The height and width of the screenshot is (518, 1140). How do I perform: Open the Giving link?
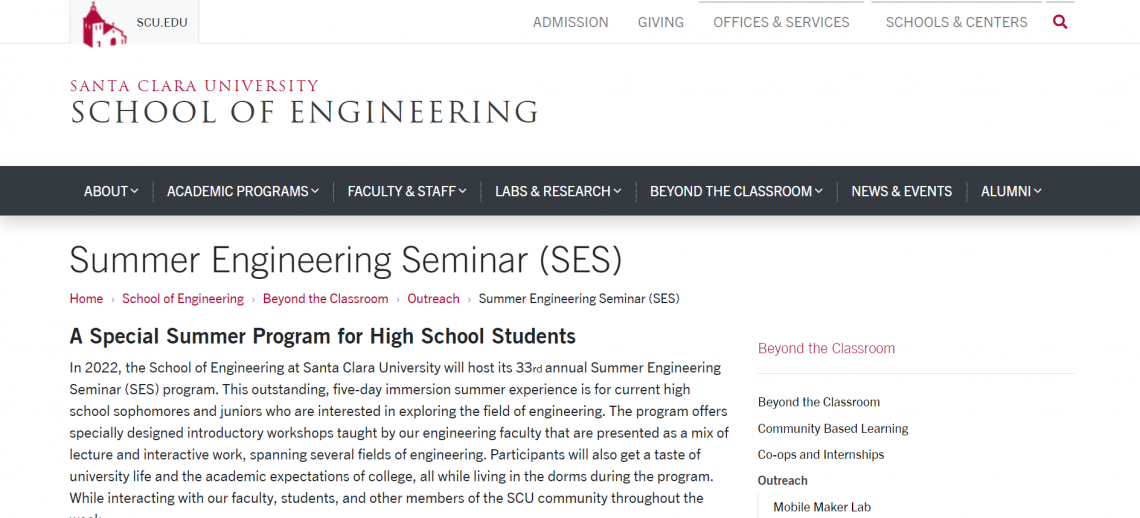tap(661, 23)
